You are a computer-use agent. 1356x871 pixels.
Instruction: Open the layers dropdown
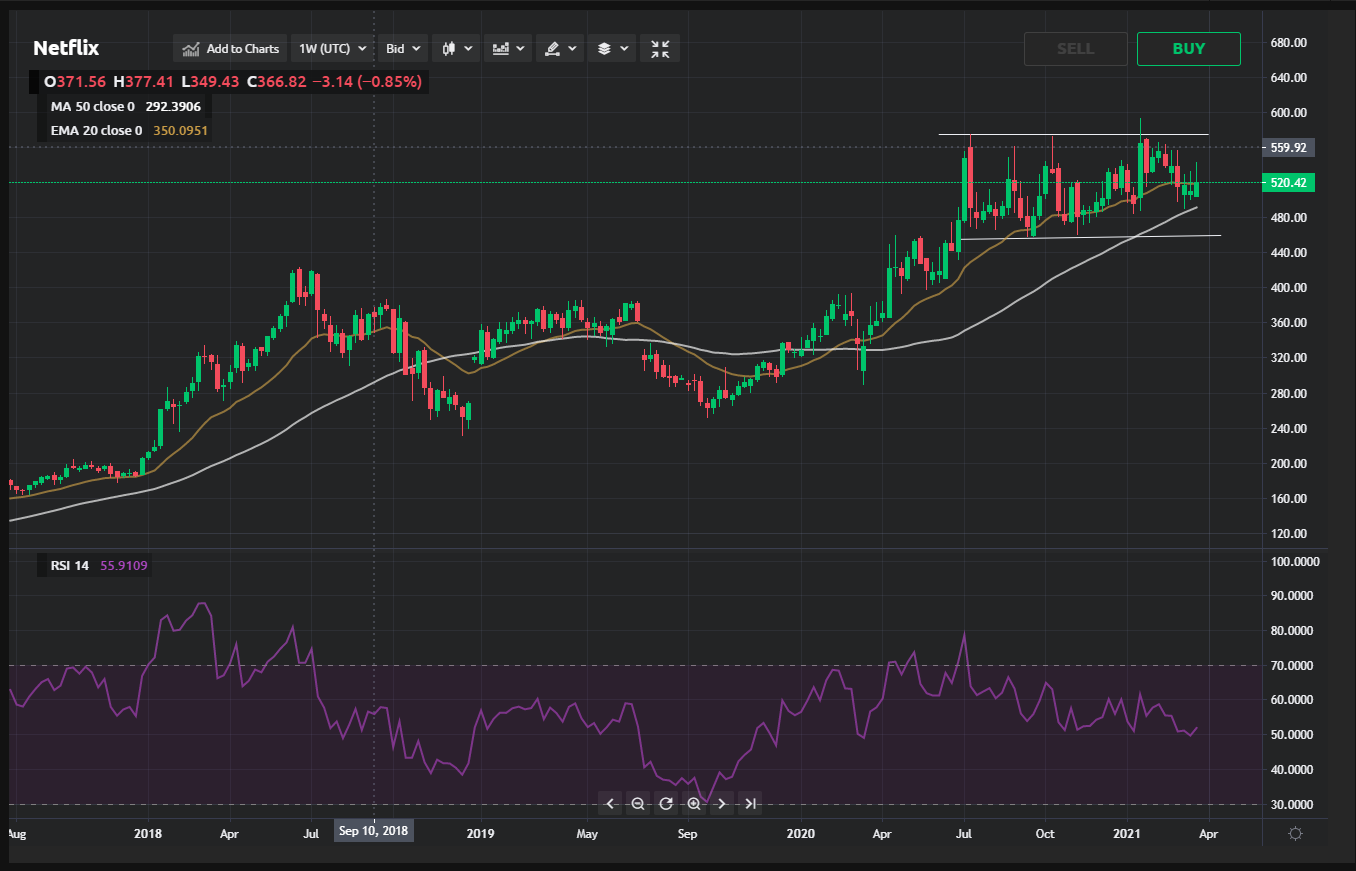[612, 48]
